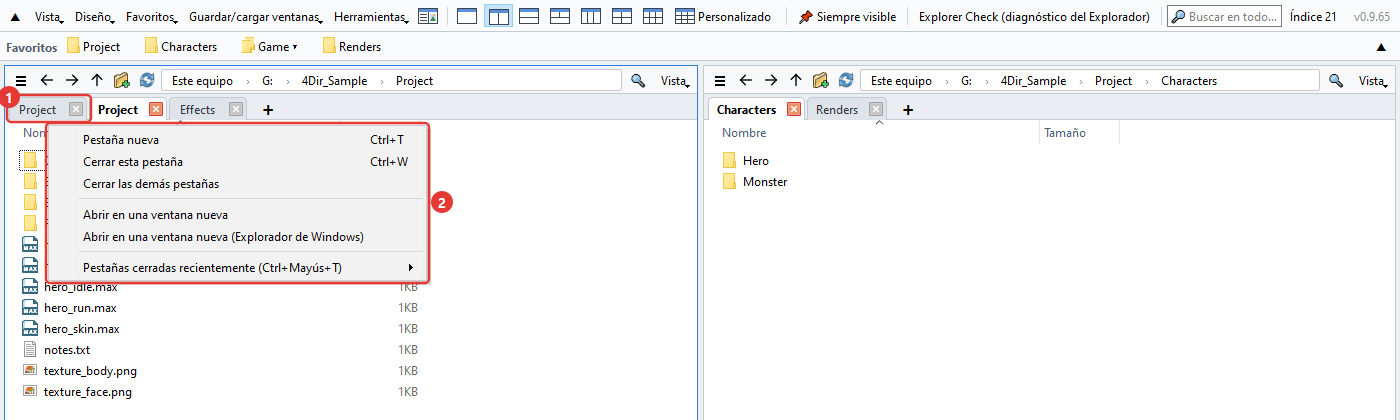Select the notes.txt file
Image resolution: width=1400 pixels, height=420 pixels.
[x=67, y=350]
